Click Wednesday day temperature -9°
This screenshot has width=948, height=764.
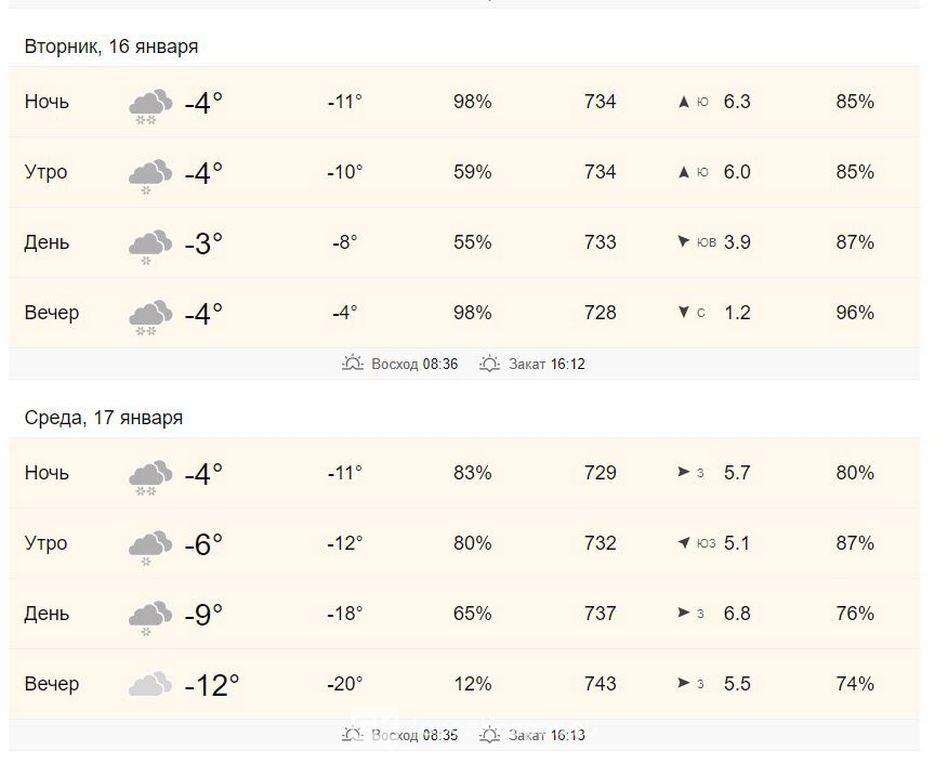204,614
